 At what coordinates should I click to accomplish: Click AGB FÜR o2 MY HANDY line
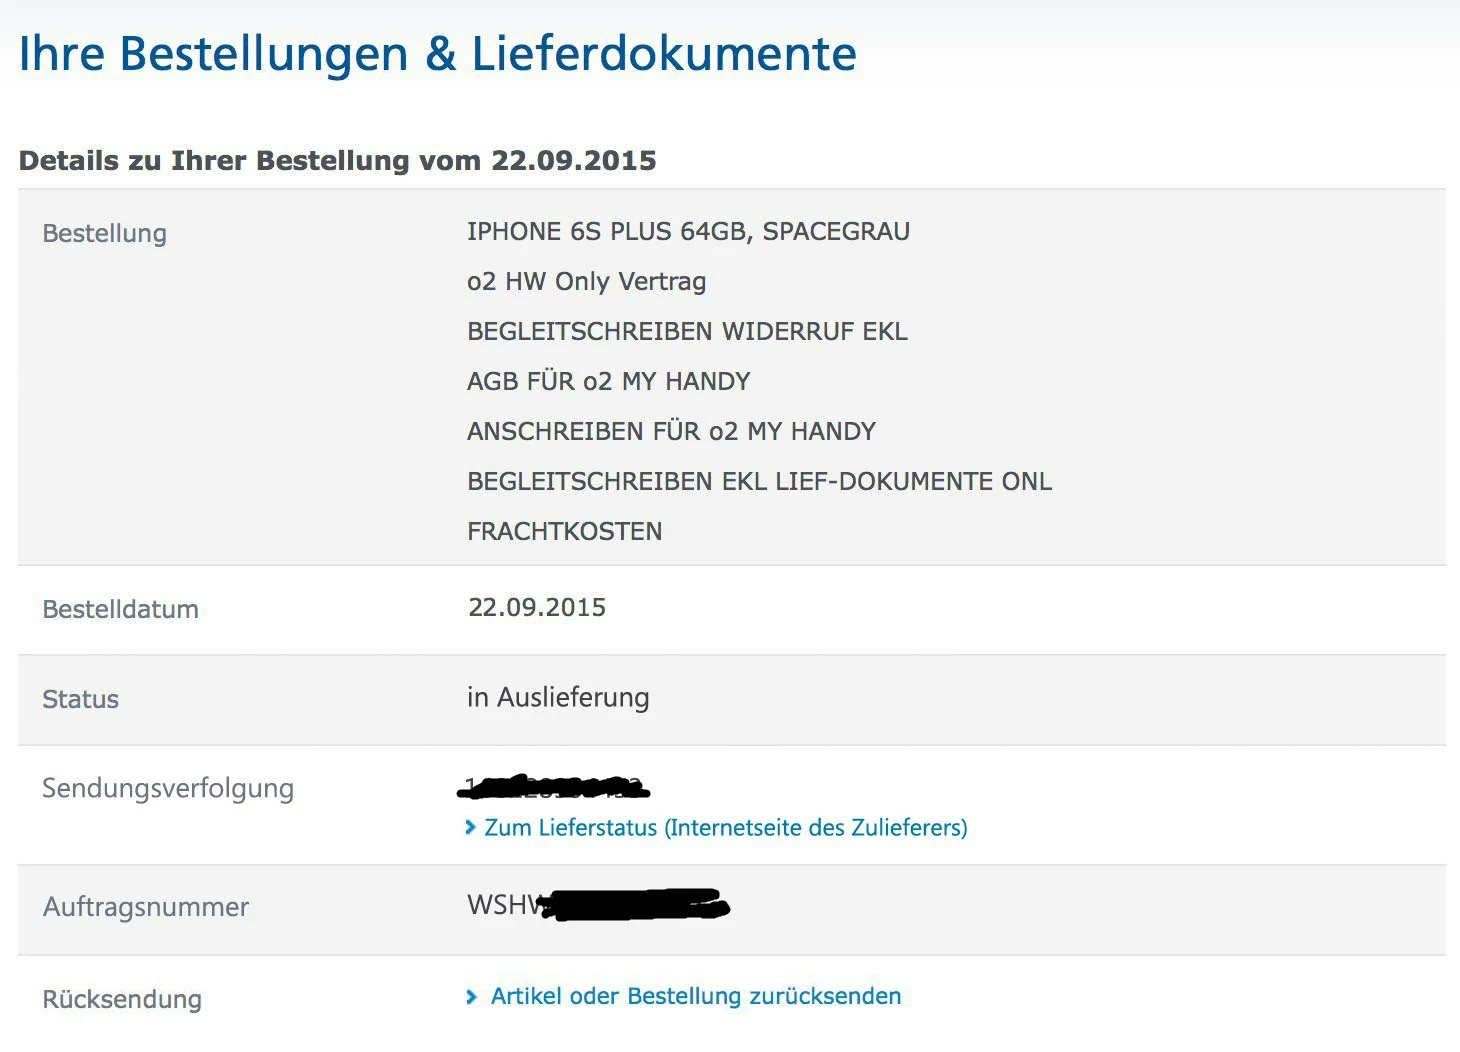click(609, 382)
